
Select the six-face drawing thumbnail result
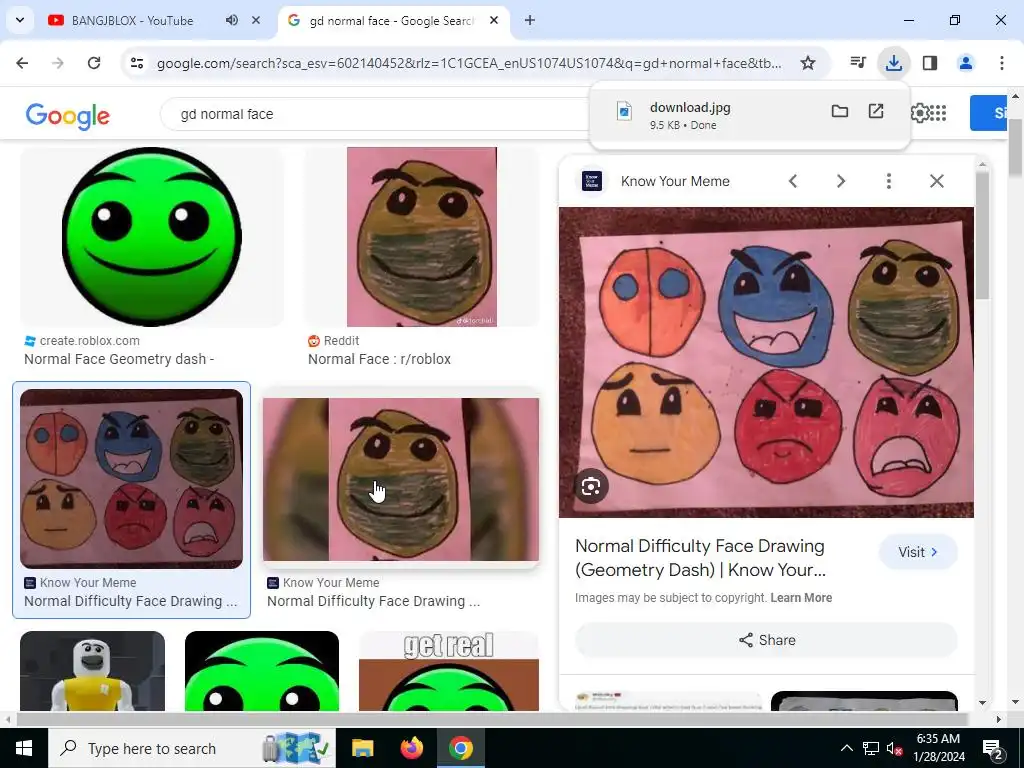click(131, 479)
